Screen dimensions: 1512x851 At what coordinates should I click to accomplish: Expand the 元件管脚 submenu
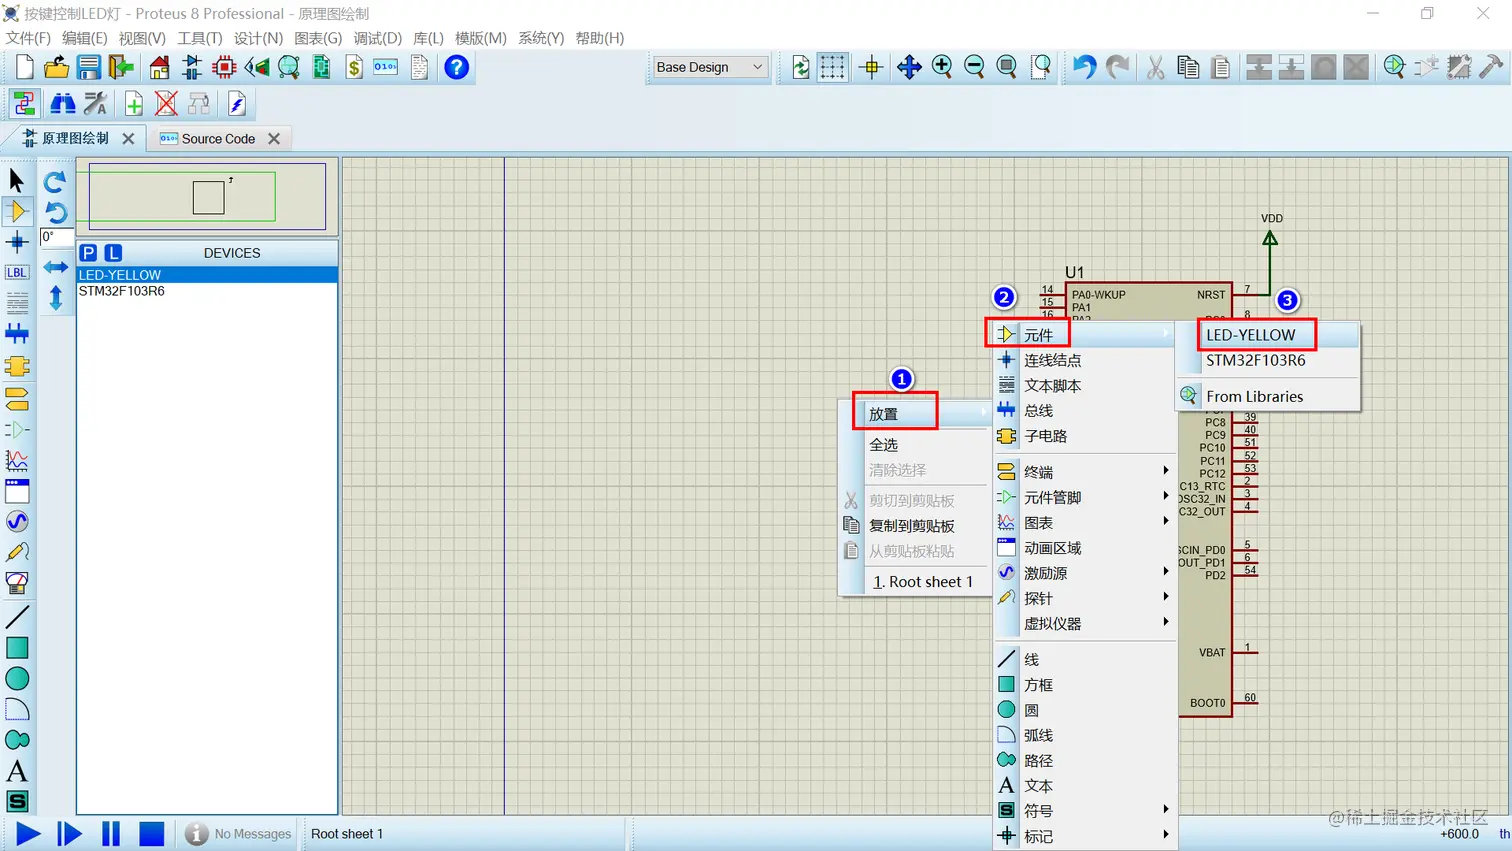(x=1085, y=497)
